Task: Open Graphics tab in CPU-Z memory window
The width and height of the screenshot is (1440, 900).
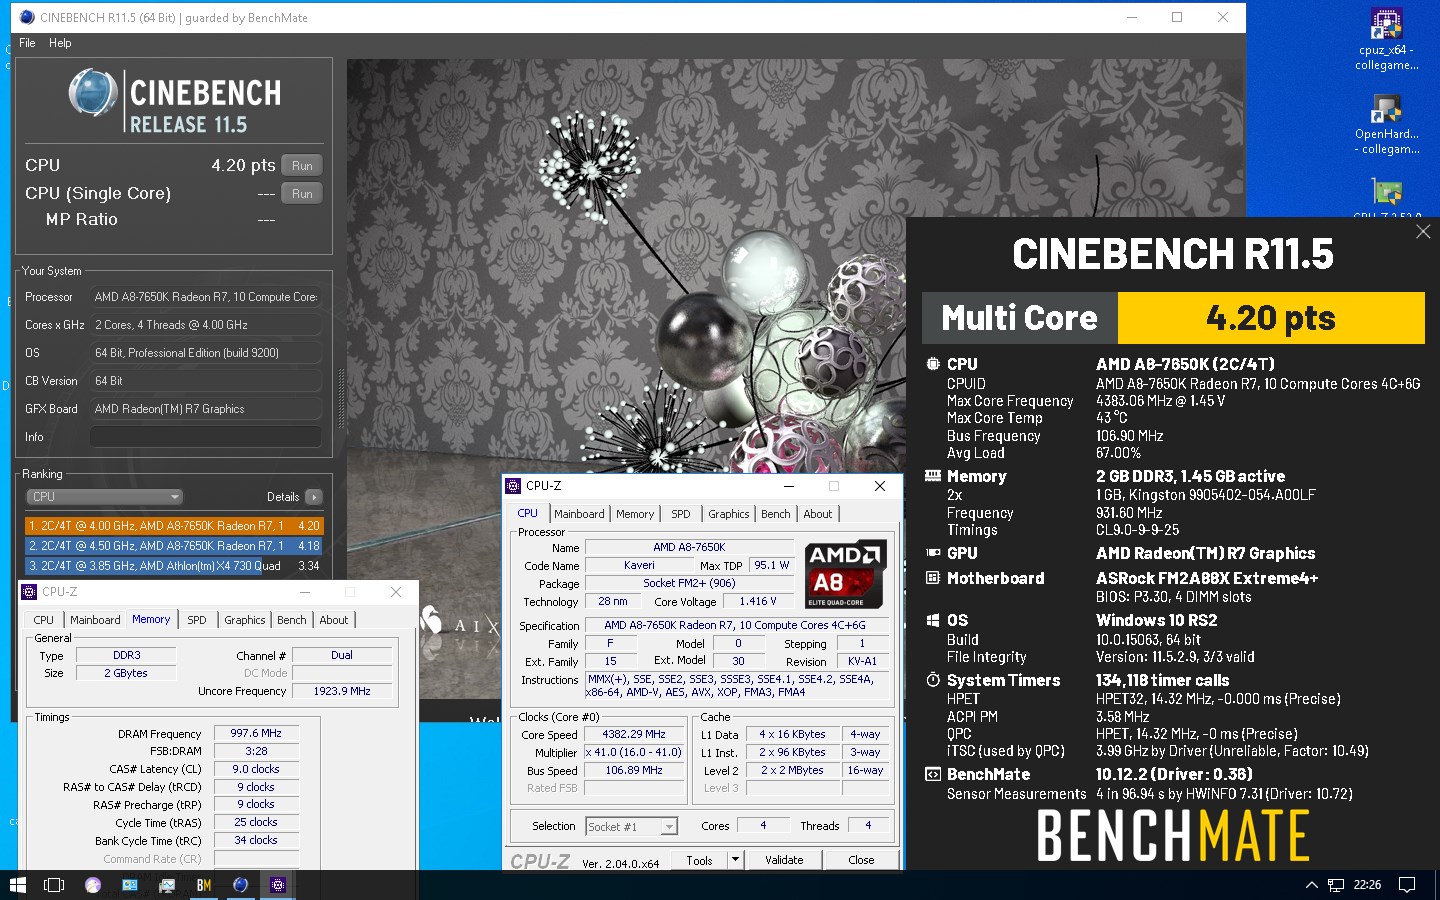Action: click(245, 620)
